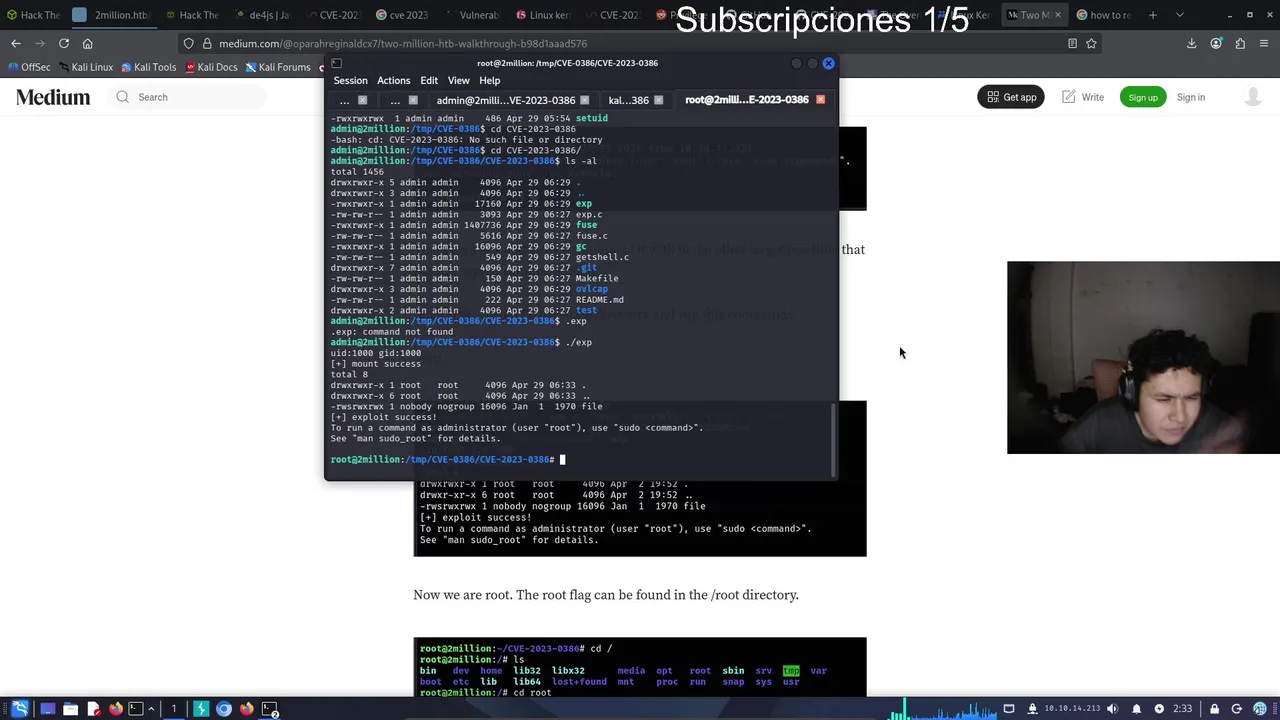Switch to the 'how to re' browser tab
Image resolution: width=1280 pixels, height=720 pixels.
(1102, 15)
